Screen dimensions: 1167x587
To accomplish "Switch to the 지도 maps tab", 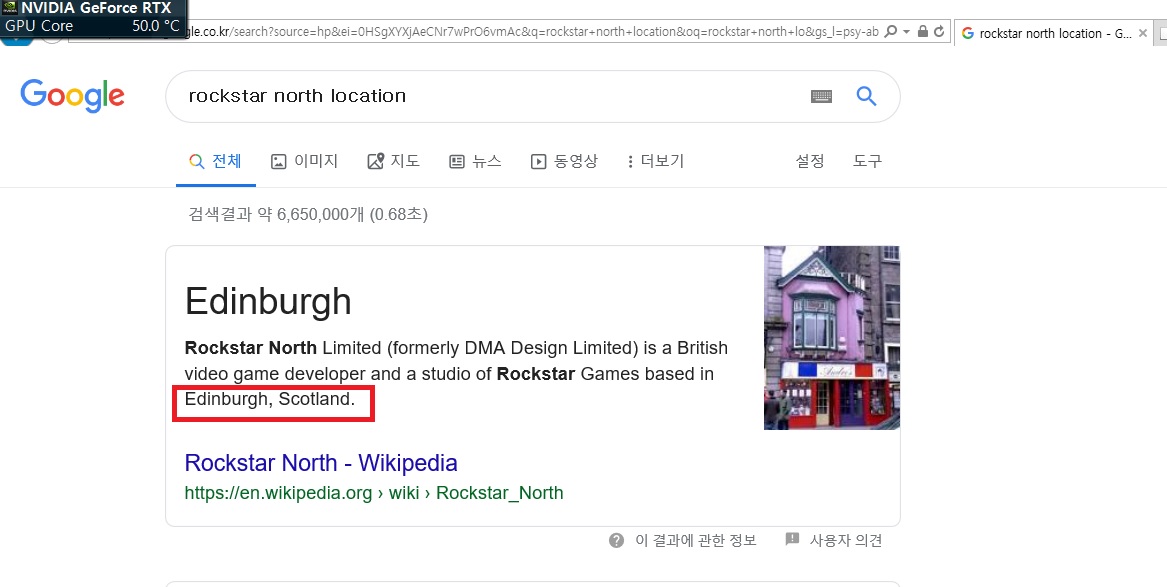I will click(x=394, y=161).
